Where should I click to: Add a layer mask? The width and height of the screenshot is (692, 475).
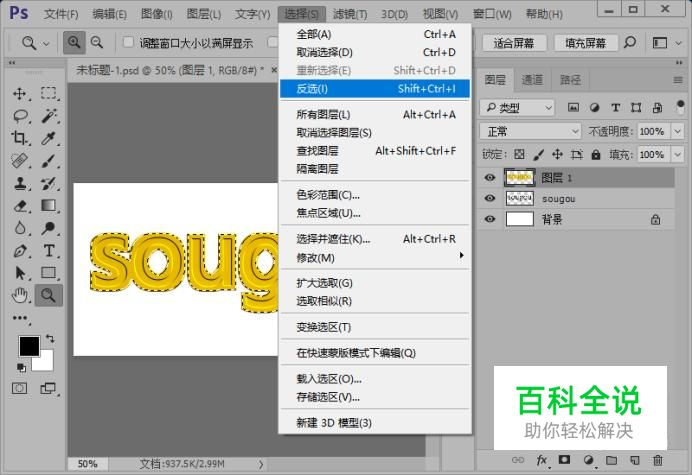[564, 460]
